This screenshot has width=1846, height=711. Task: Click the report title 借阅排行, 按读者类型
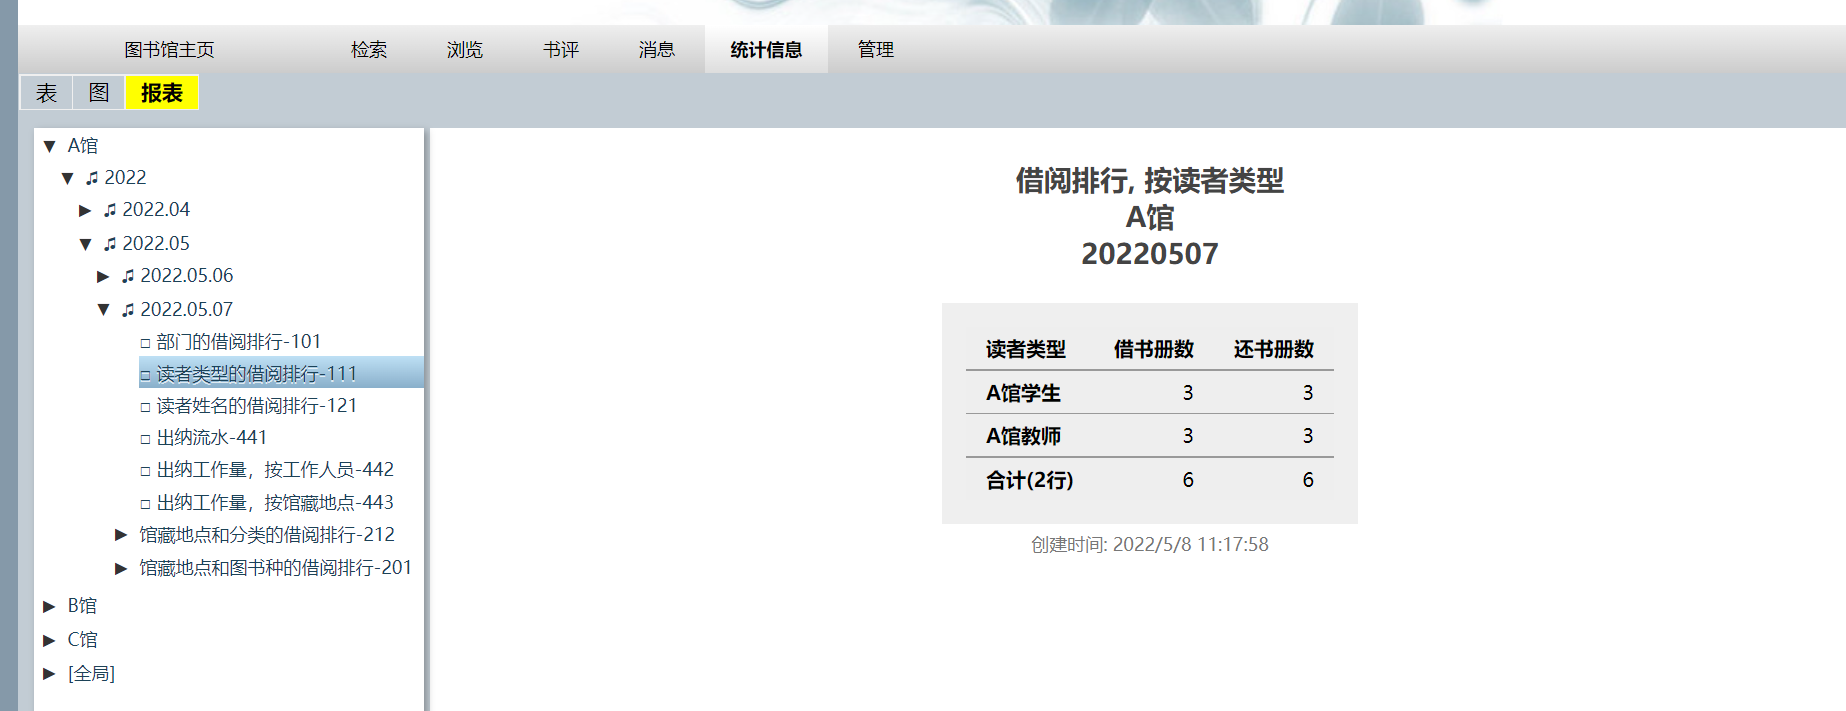(1150, 181)
